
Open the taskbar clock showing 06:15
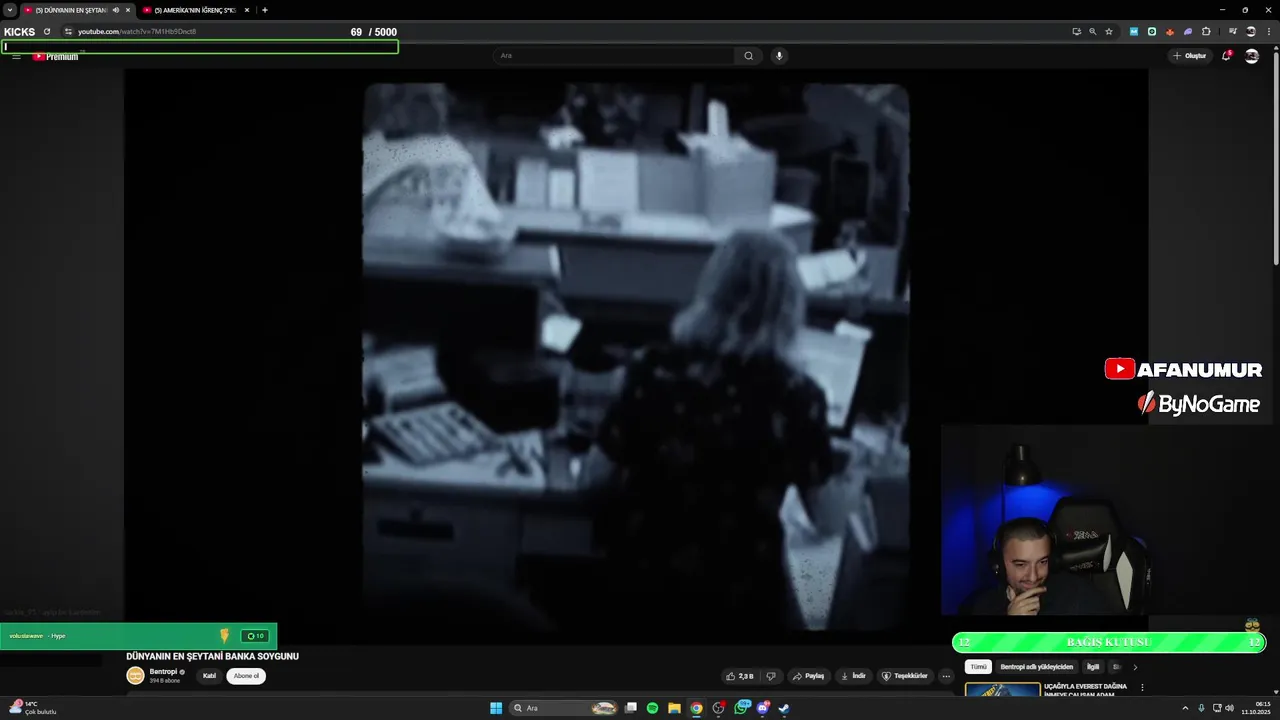click(1255, 708)
